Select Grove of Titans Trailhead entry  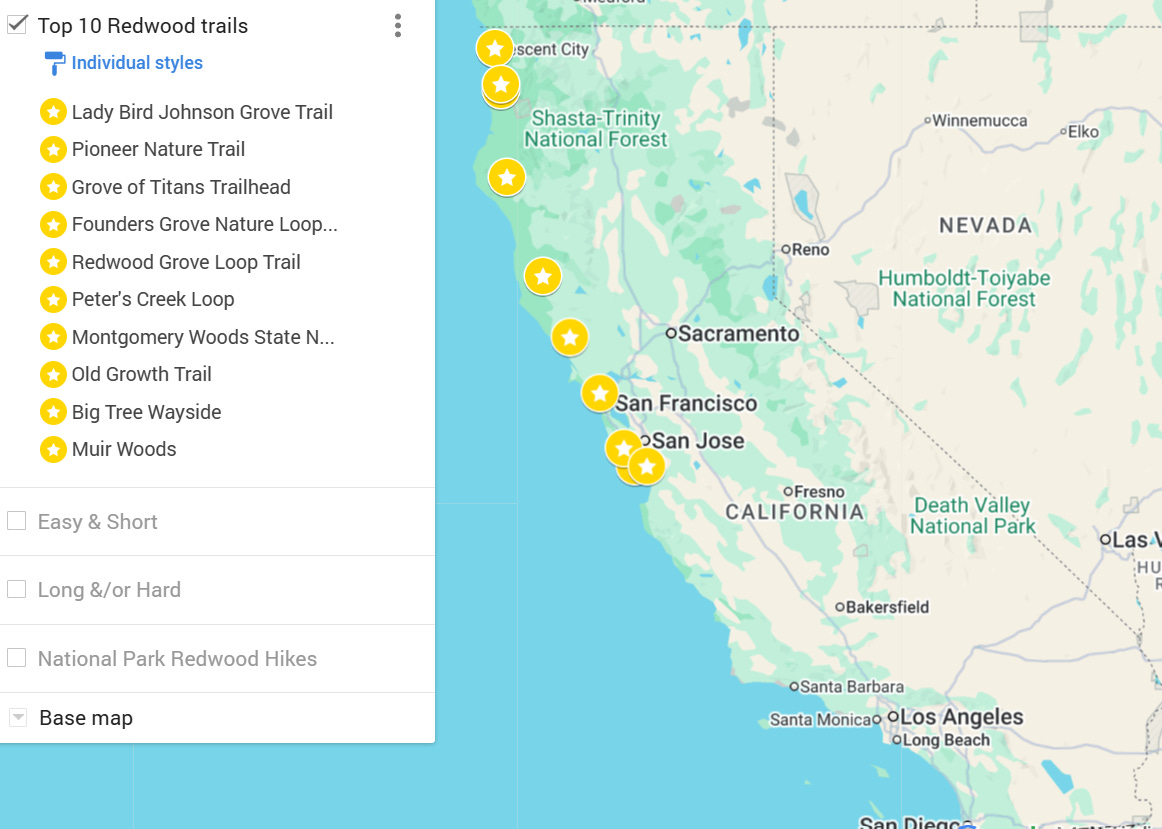point(181,187)
